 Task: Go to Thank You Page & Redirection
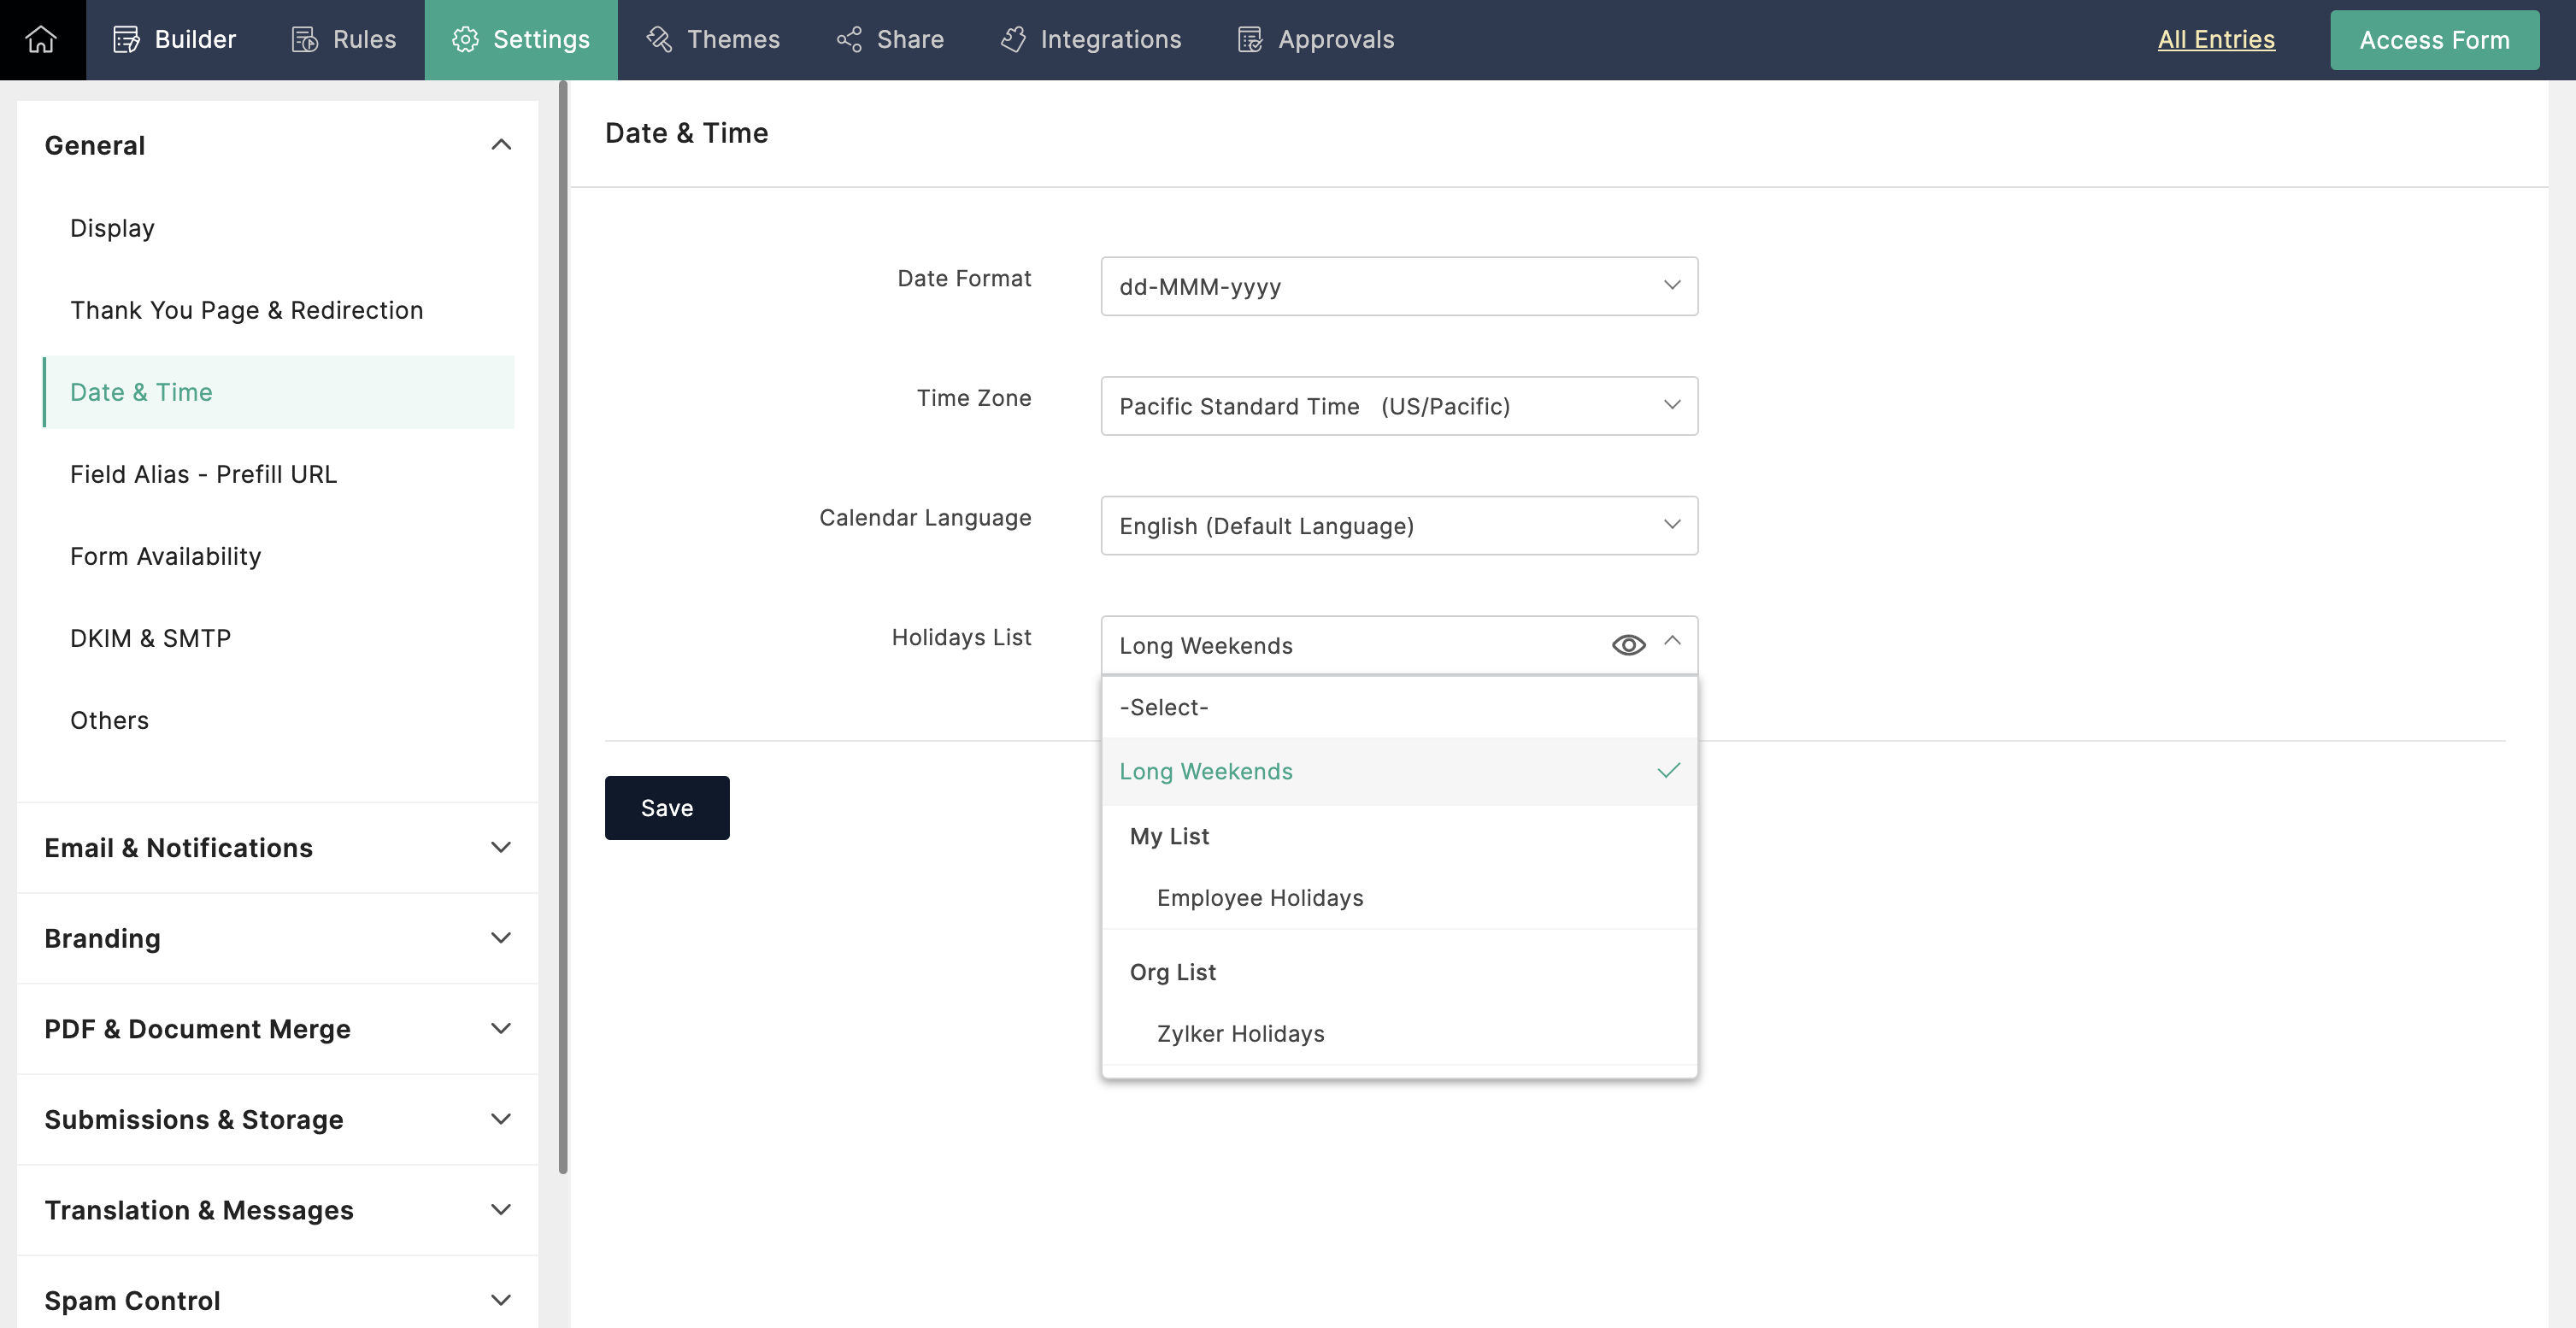coord(246,310)
